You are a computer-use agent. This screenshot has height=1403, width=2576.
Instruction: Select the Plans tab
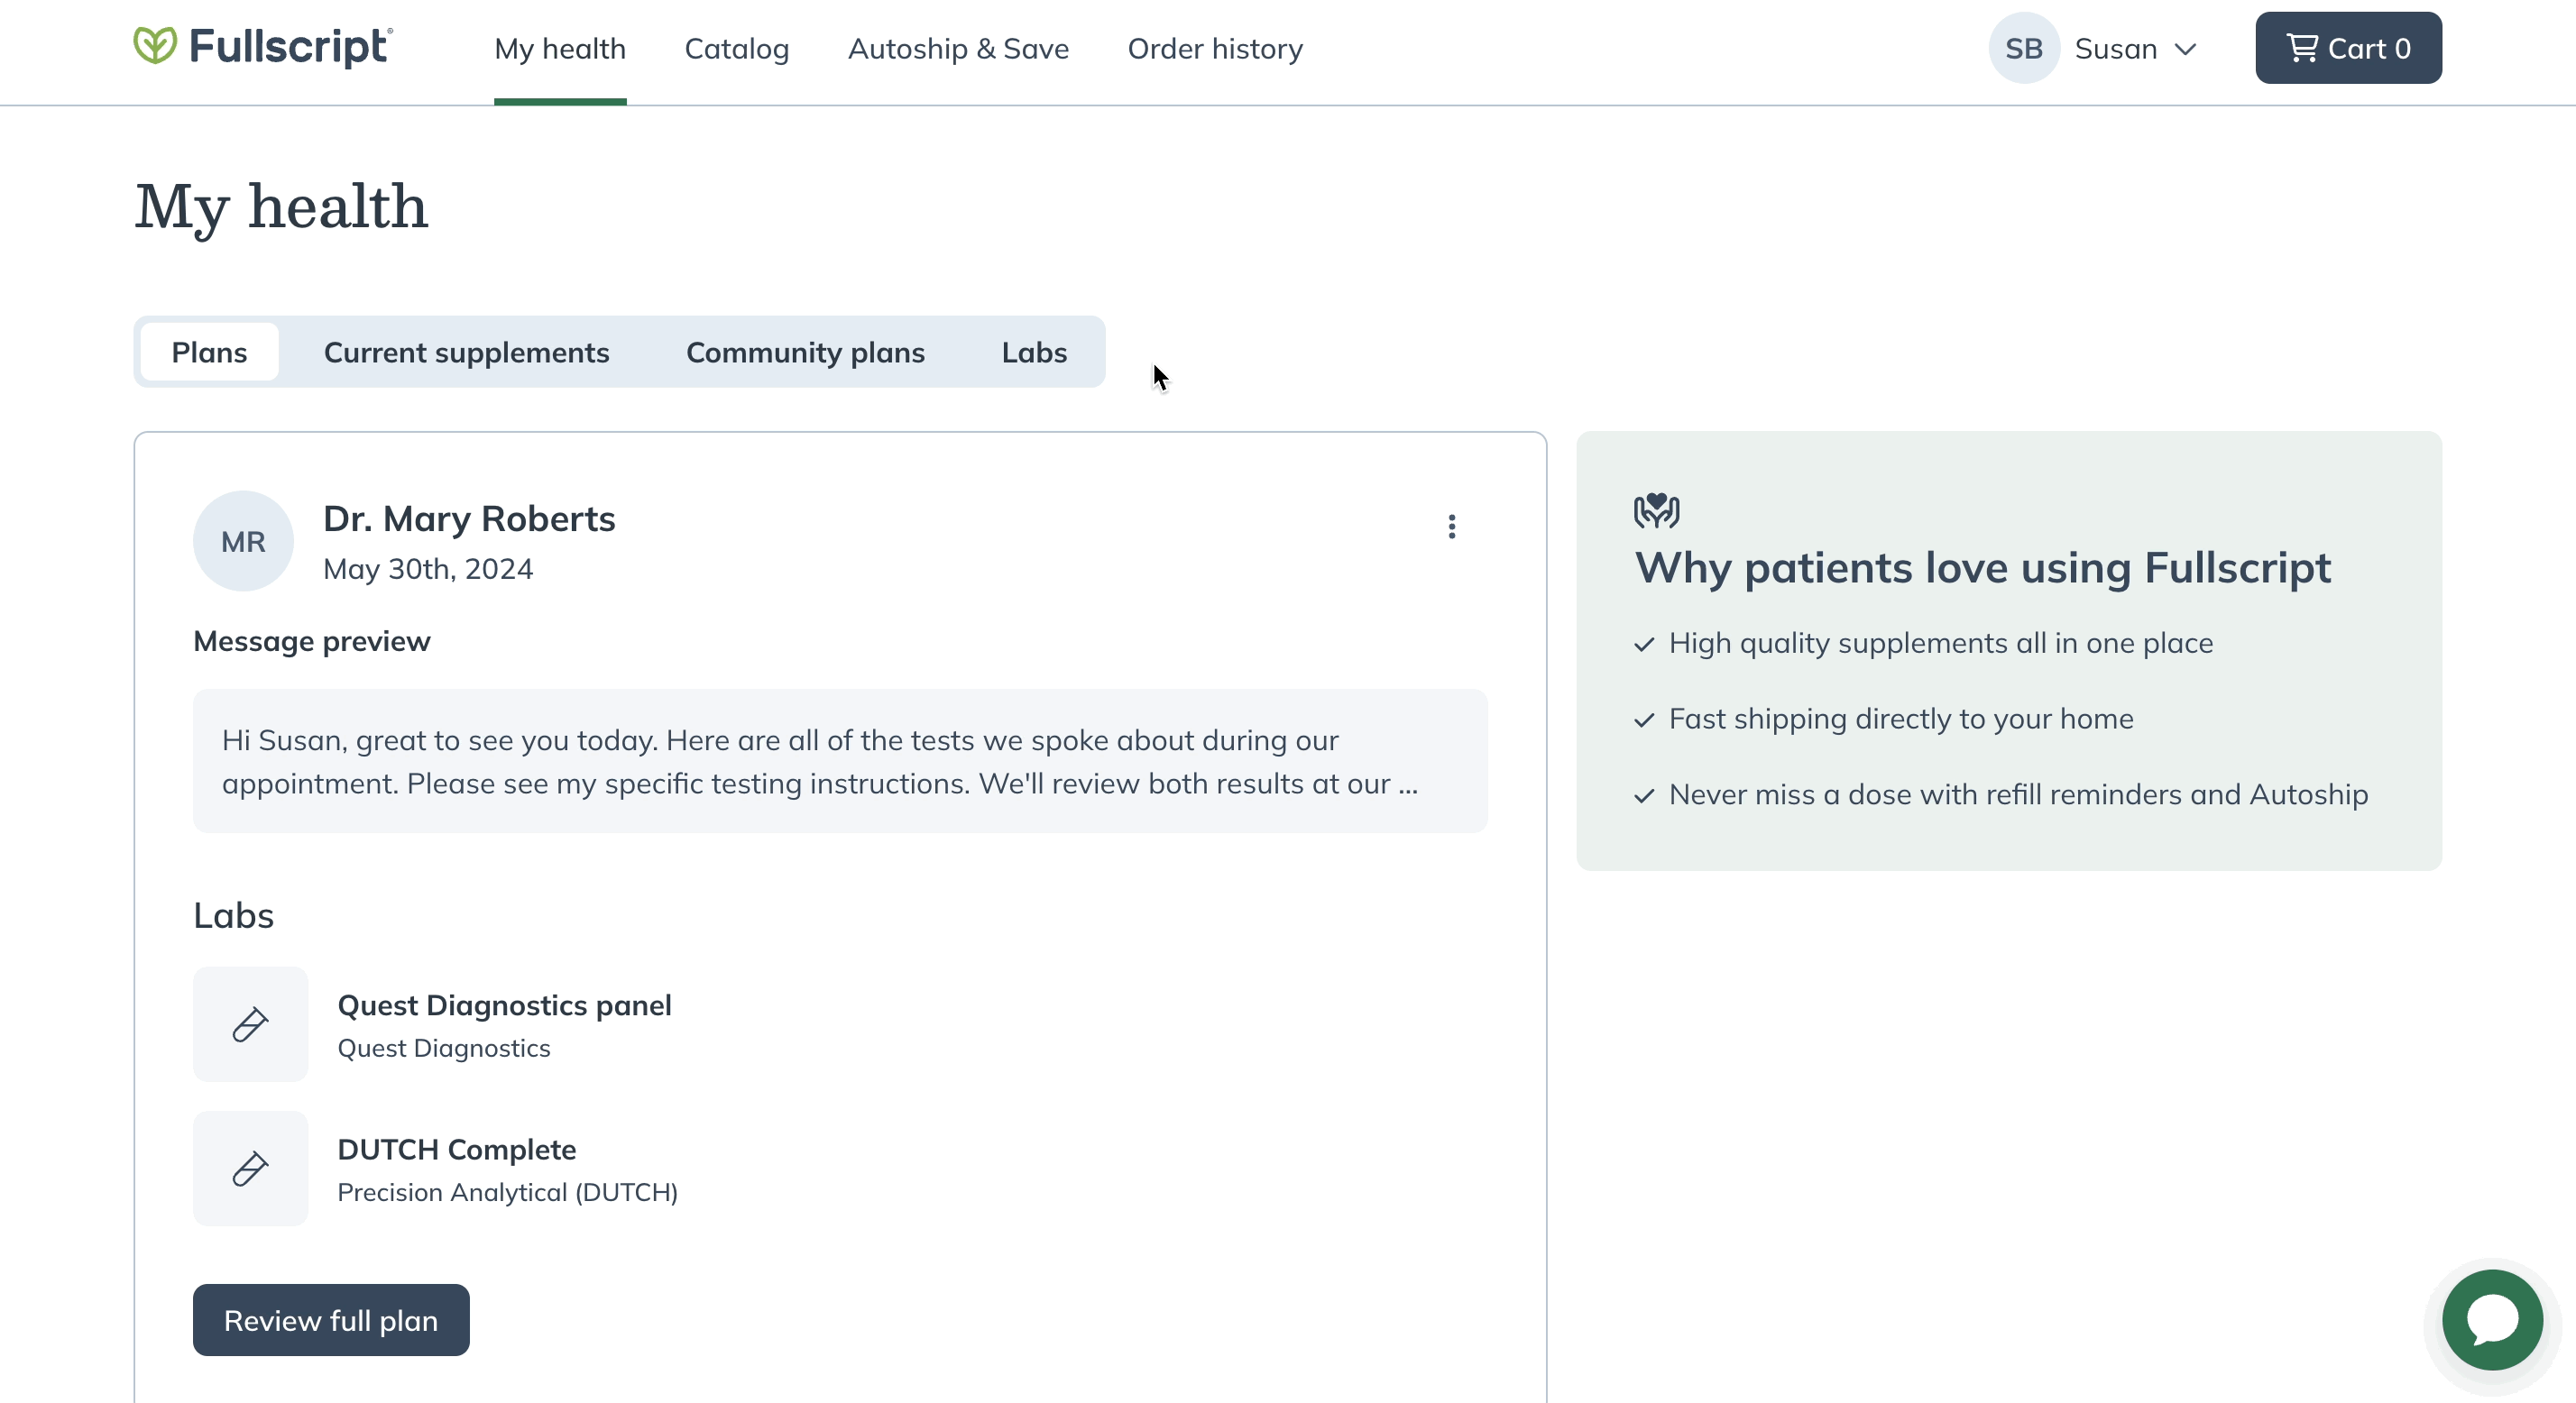point(209,353)
